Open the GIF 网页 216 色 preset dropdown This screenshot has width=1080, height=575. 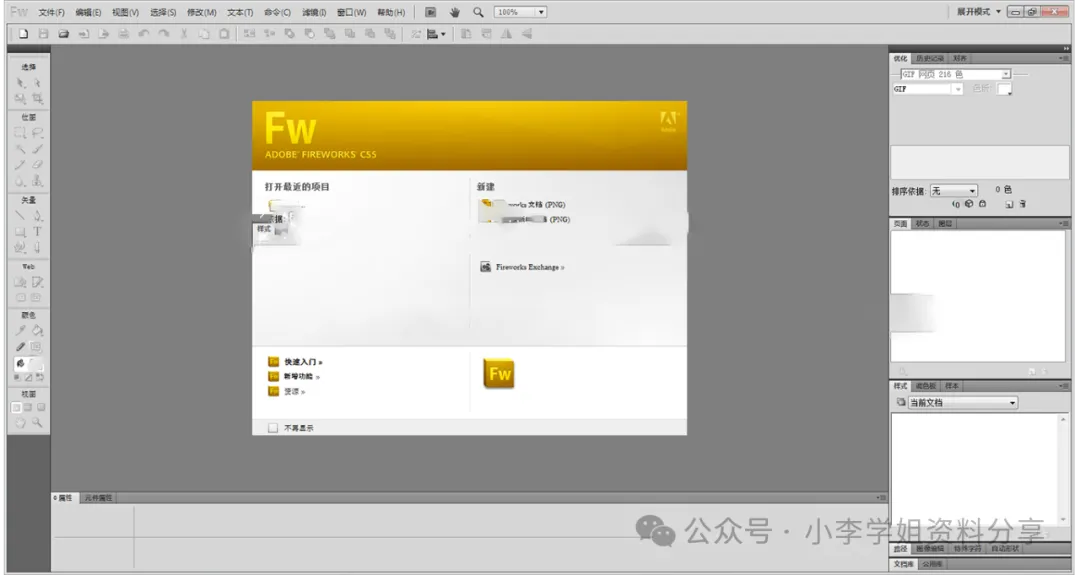[956, 74]
